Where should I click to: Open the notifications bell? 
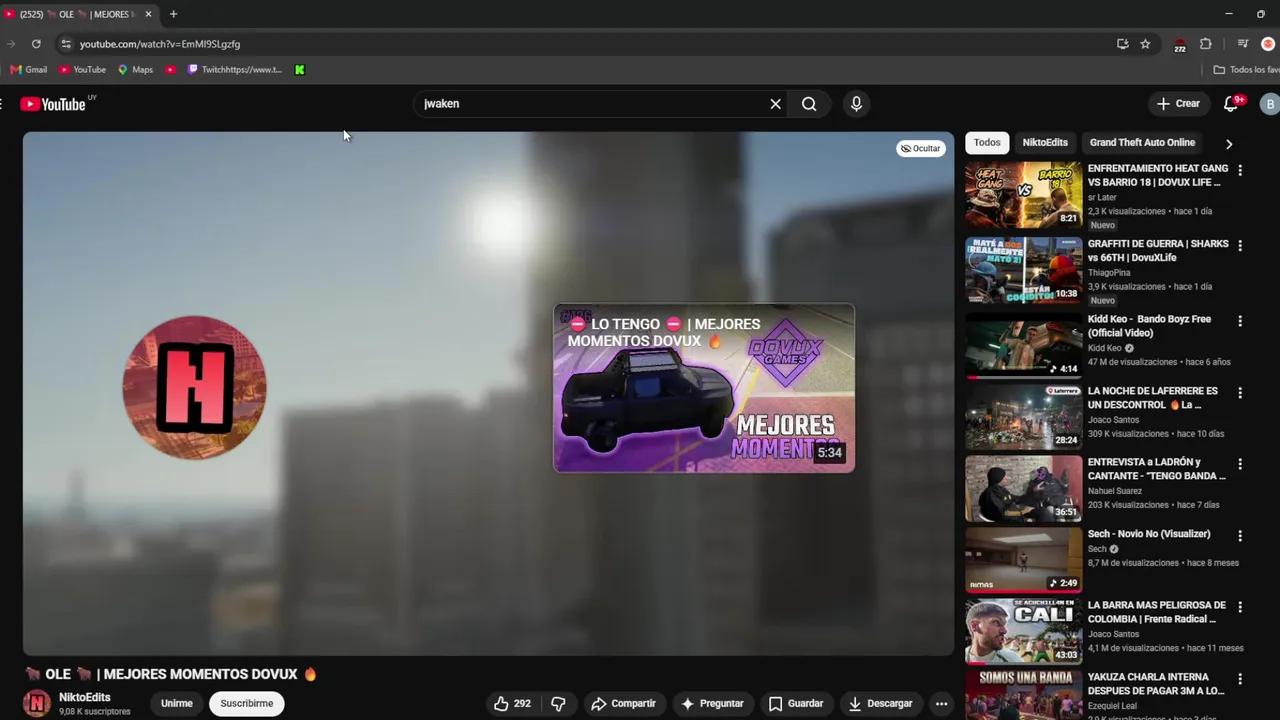(x=1231, y=104)
